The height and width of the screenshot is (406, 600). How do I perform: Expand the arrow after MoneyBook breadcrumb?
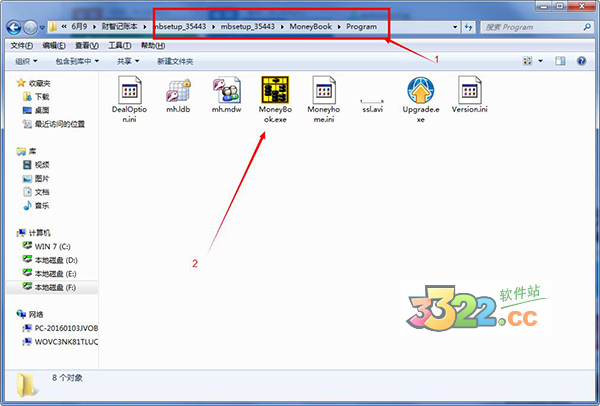339,27
